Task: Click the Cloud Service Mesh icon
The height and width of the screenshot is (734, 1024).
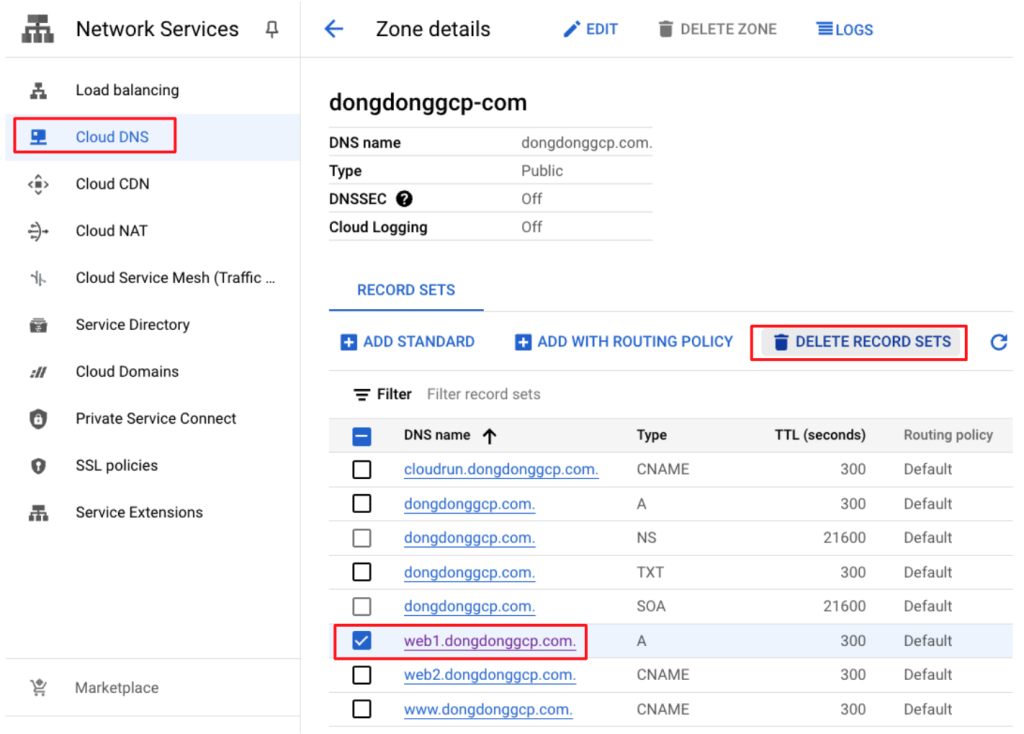Action: (x=39, y=278)
